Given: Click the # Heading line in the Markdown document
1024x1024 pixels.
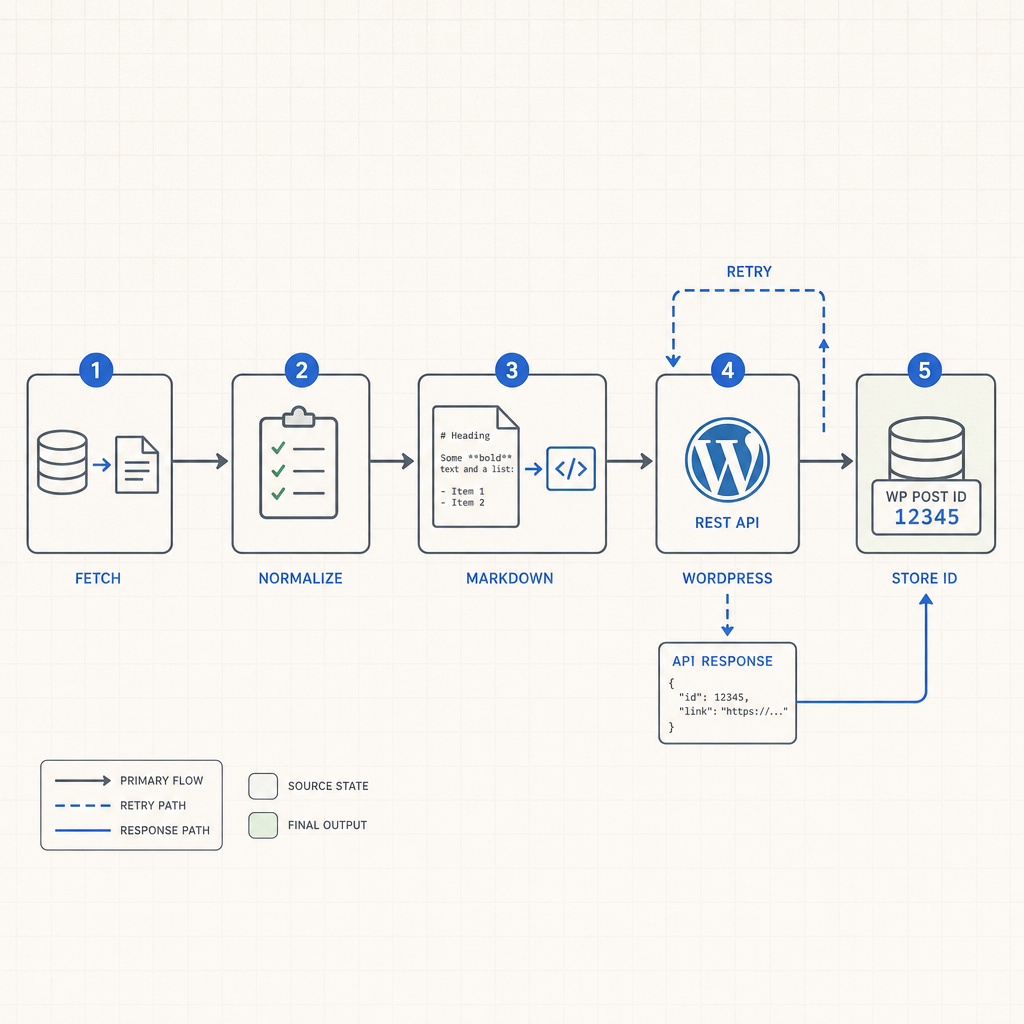Looking at the screenshot, I should (465, 436).
